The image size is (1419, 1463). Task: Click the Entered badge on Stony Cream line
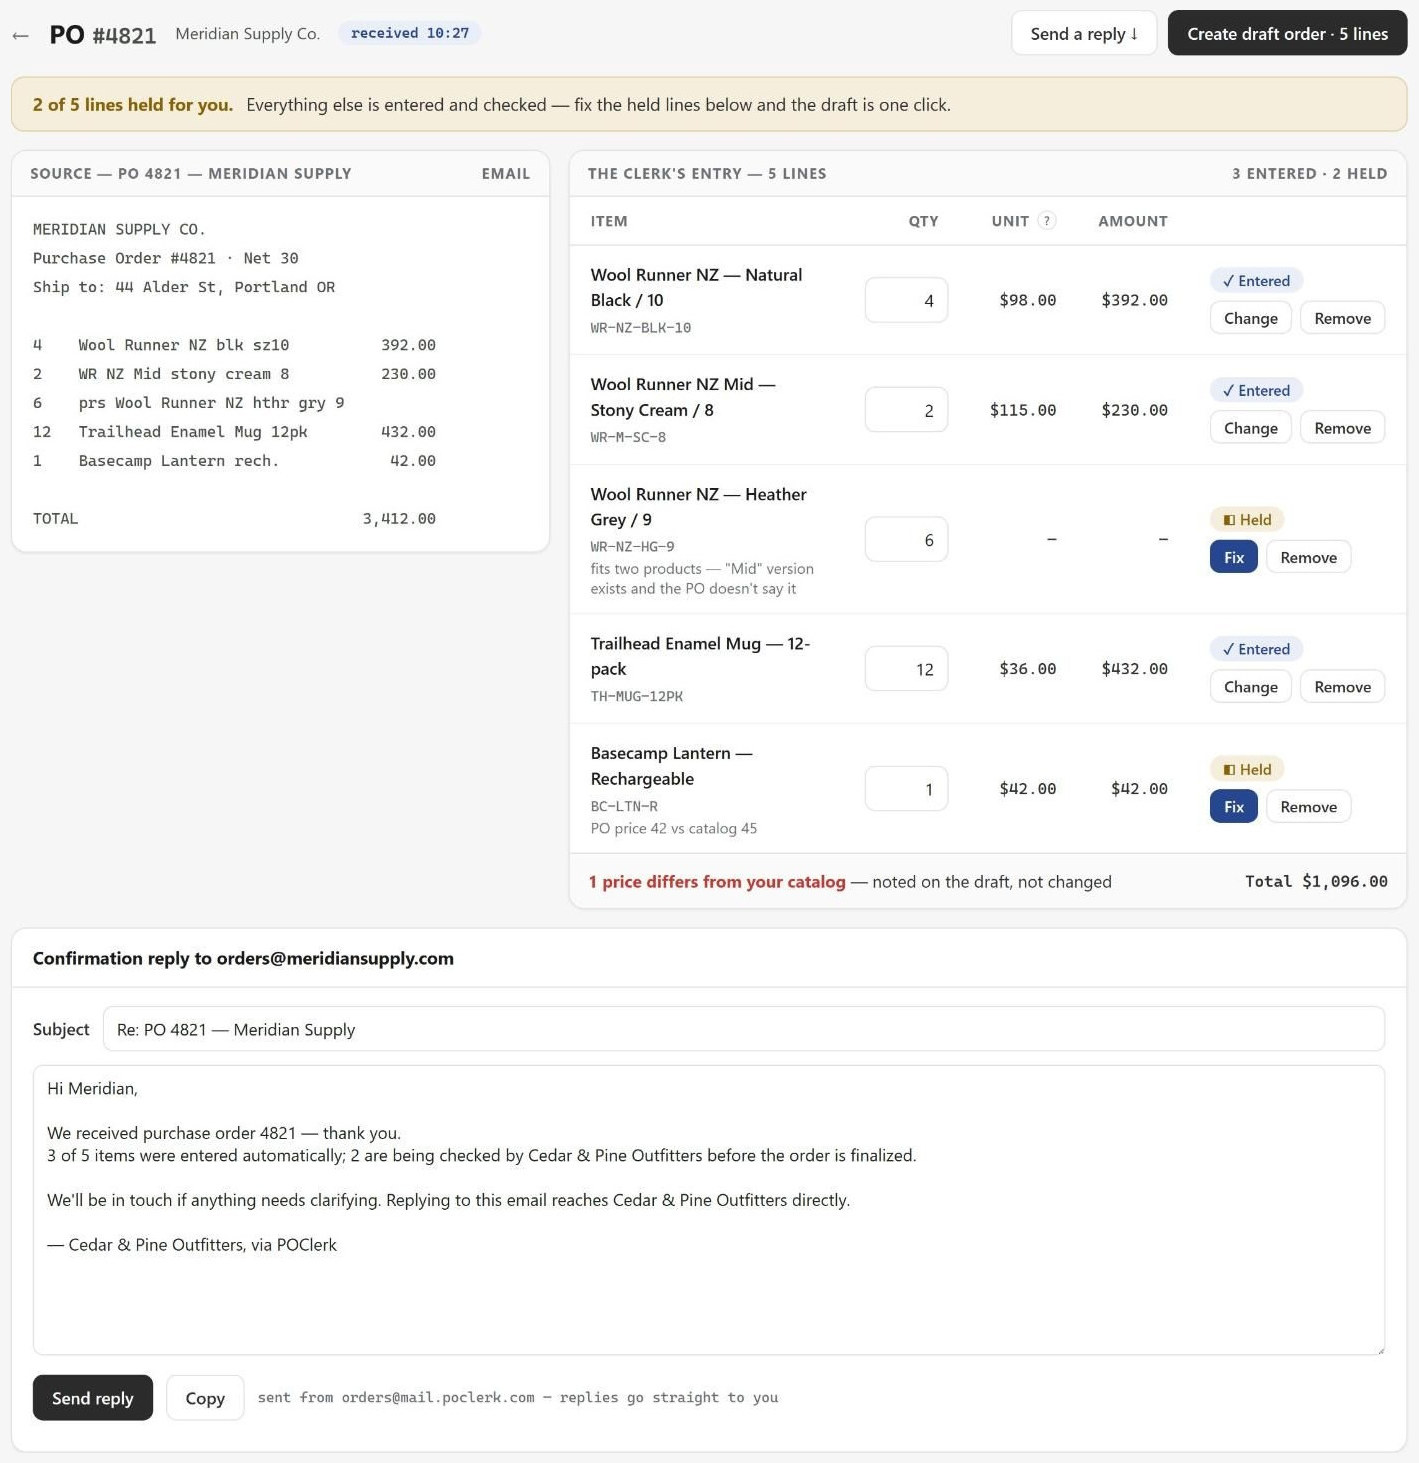(x=1256, y=391)
